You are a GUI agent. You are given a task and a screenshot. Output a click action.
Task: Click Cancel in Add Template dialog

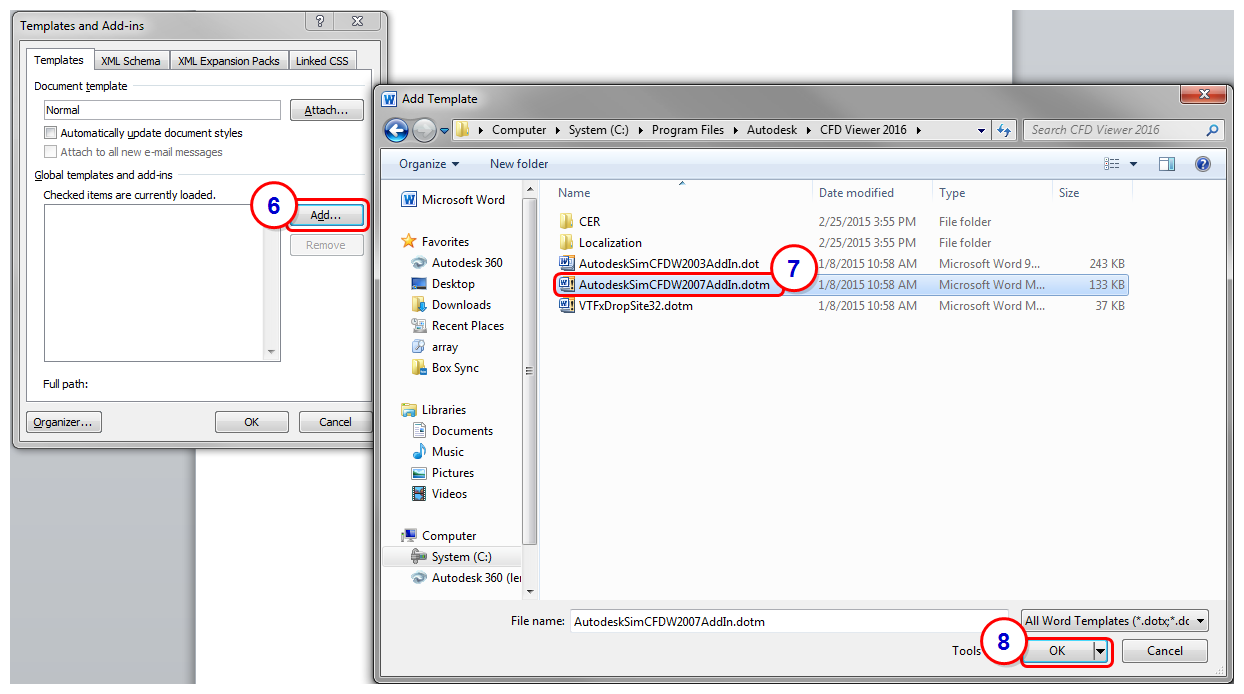click(1165, 651)
